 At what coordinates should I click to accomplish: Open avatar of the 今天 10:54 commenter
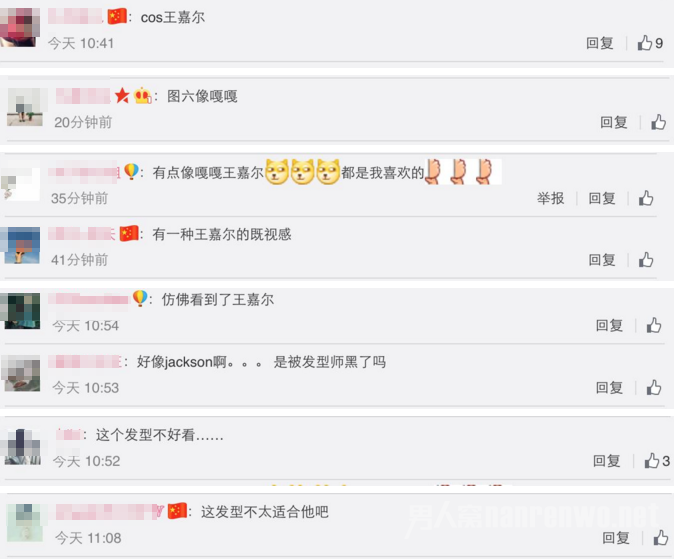pyautogui.click(x=22, y=311)
